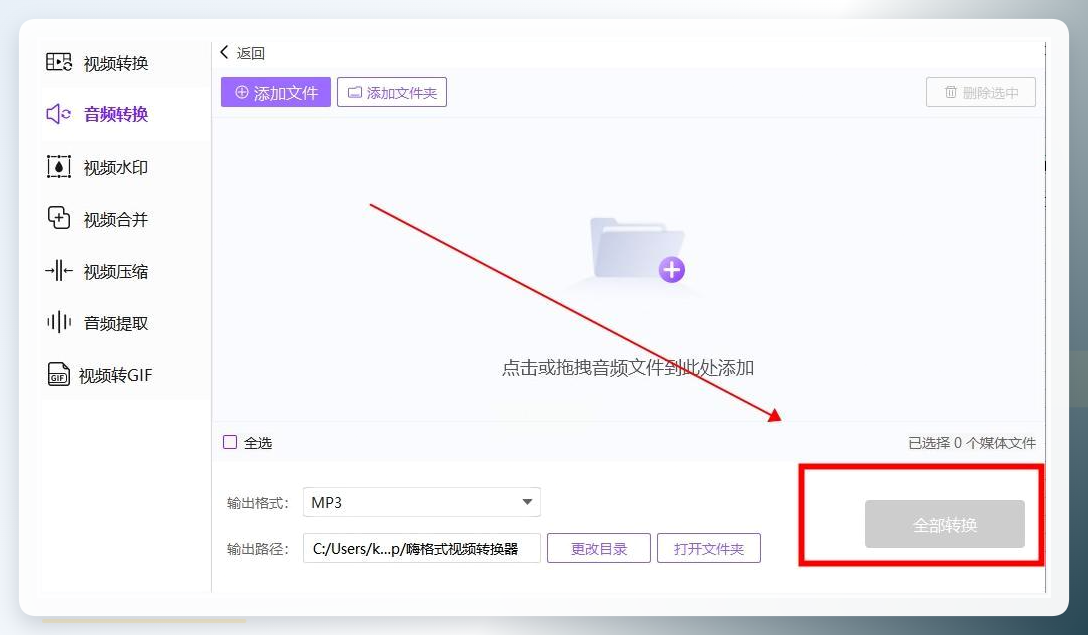Click the 添加文件夹 button

[x=392, y=92]
